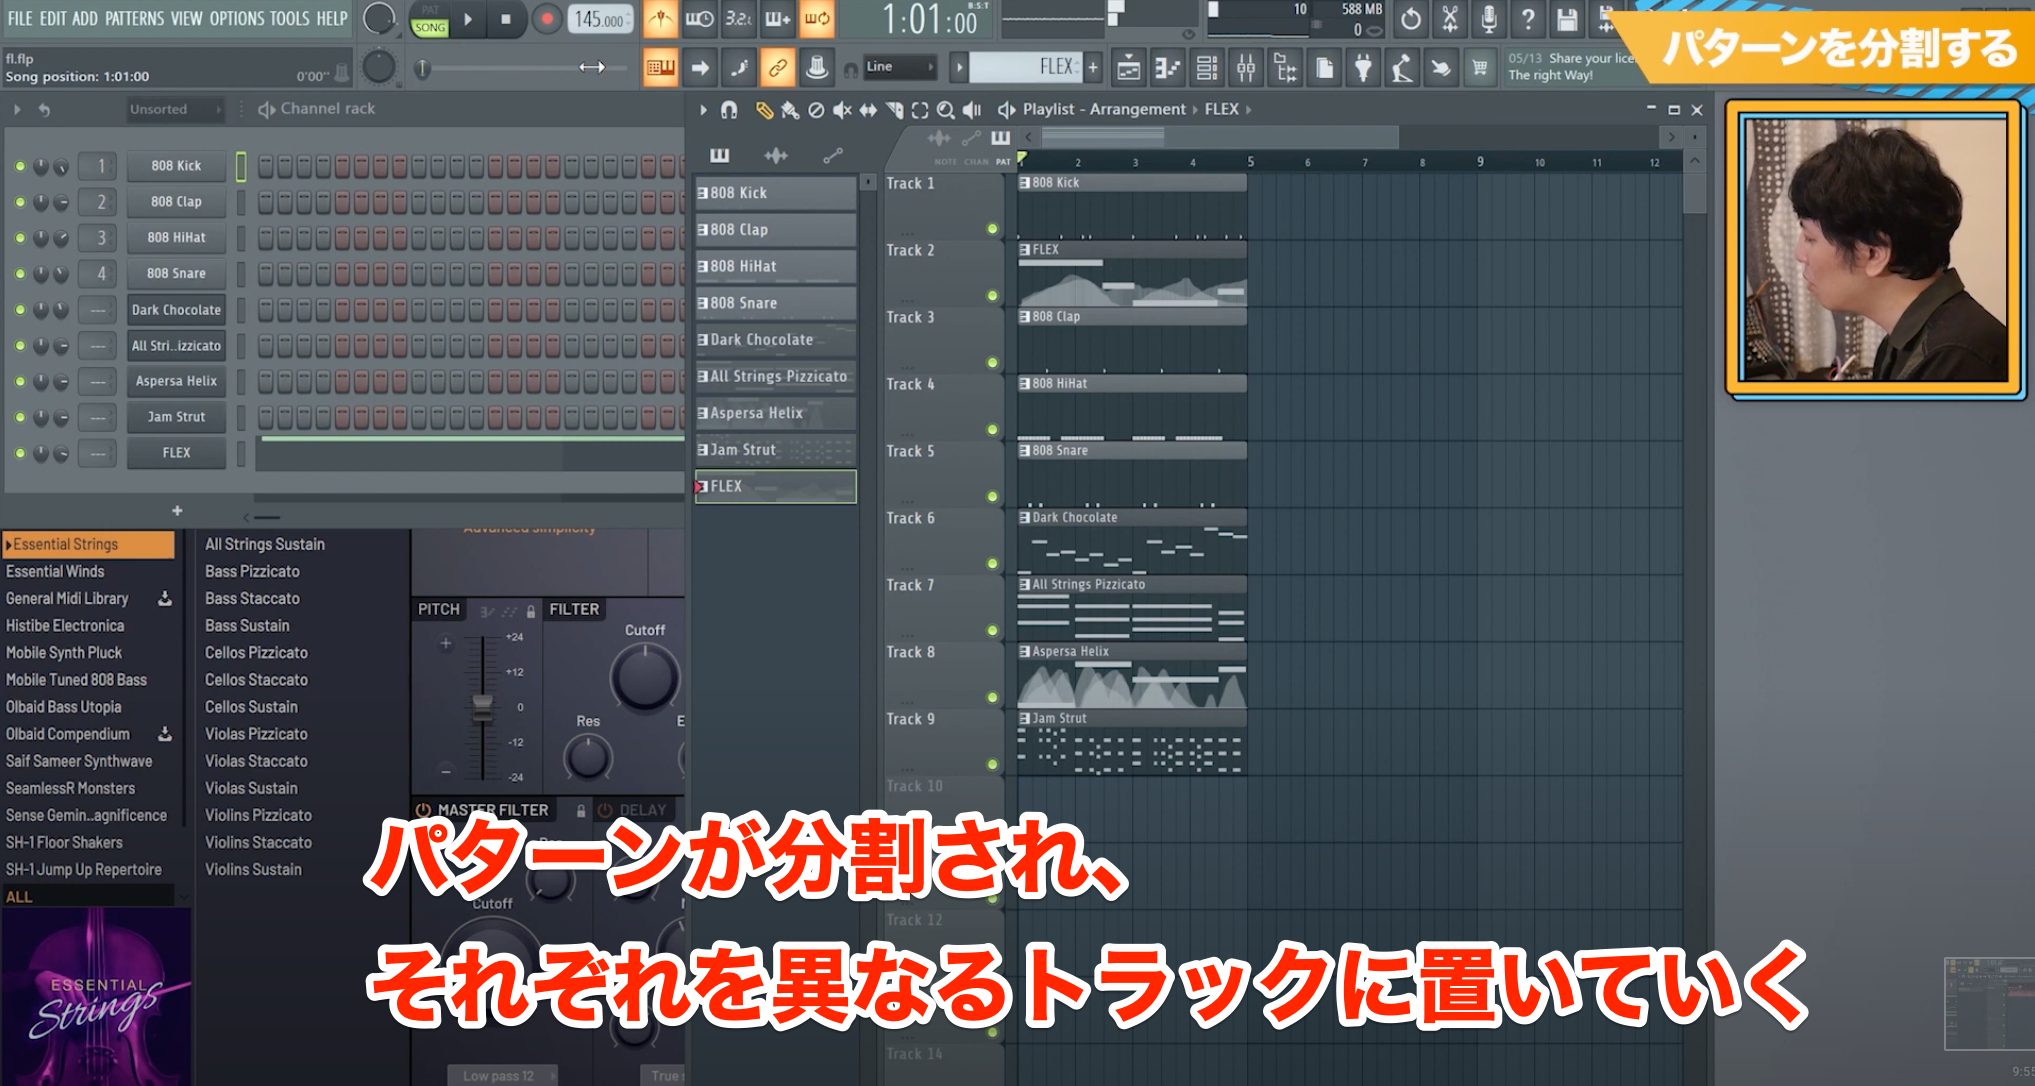Select the Playback tool in the Playlist
Image resolution: width=2035 pixels, height=1086 pixels.
[972, 110]
